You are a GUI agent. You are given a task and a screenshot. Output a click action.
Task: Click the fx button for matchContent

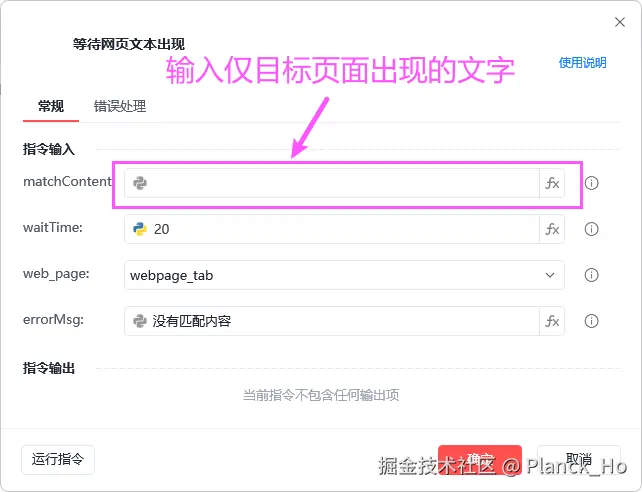pyautogui.click(x=552, y=183)
